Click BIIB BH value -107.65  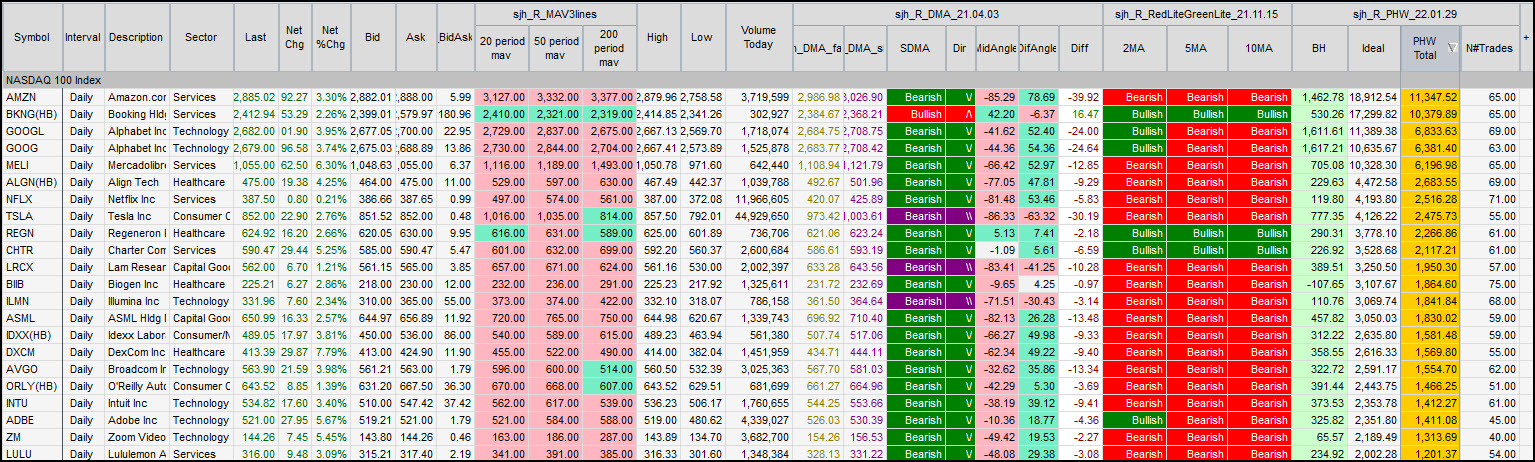[x=1319, y=284]
